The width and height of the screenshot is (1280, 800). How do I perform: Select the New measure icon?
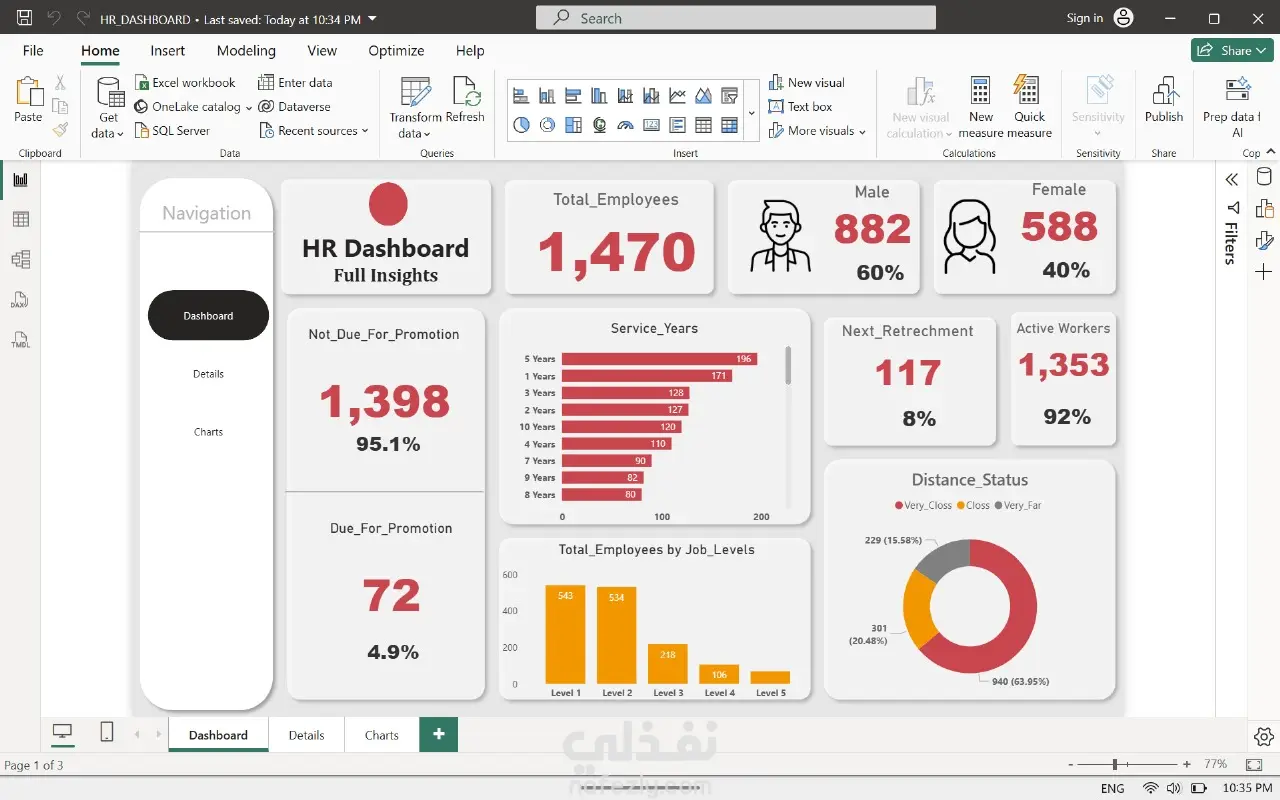(980, 106)
